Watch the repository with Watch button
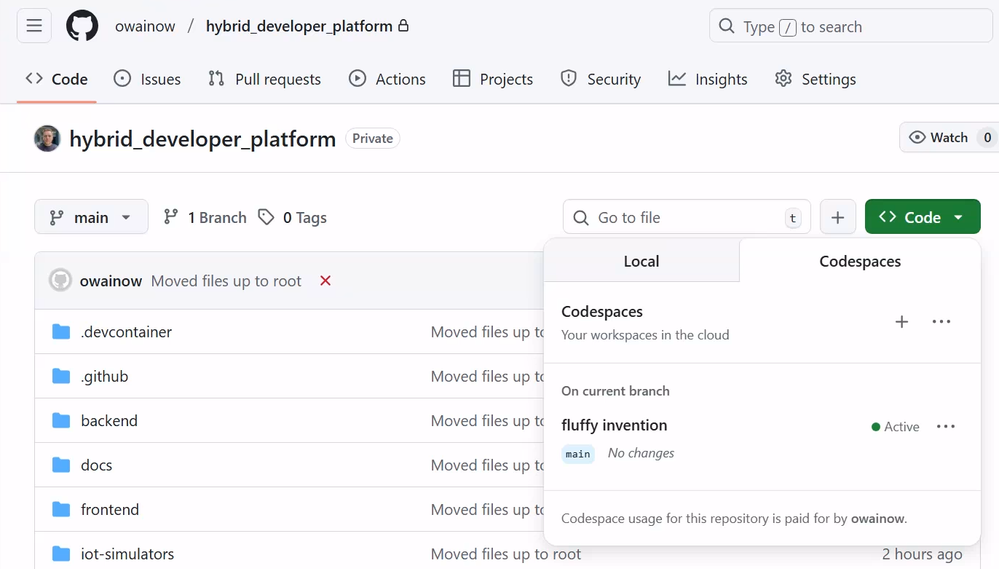 tap(939, 138)
